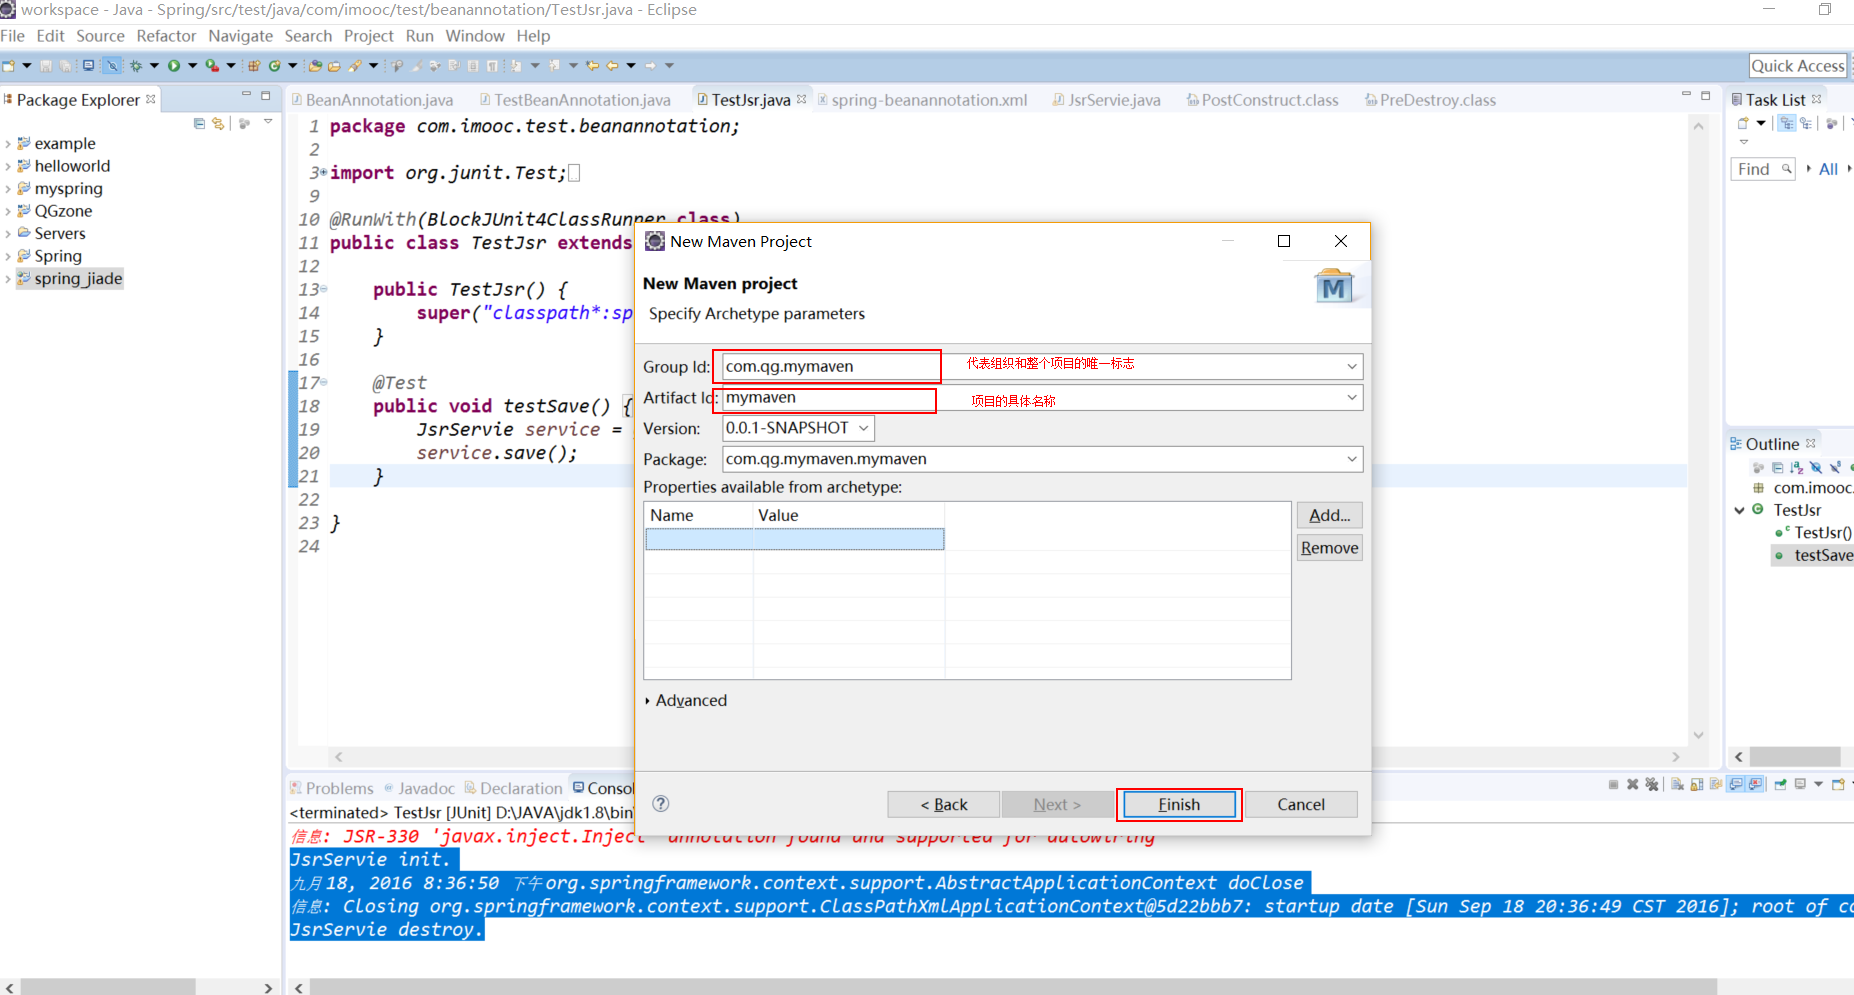This screenshot has width=1854, height=995.
Task: Click the Back navigation yellow arrow
Action: click(612, 66)
